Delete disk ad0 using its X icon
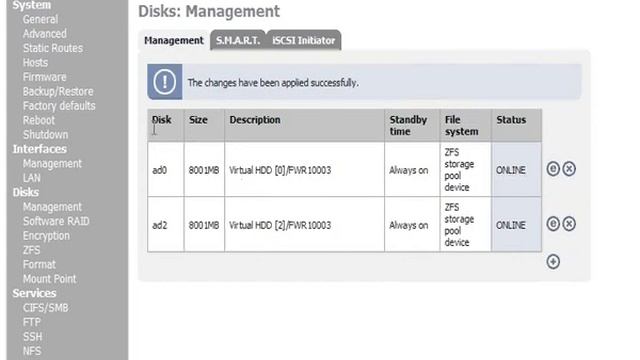The image size is (640, 360). click(569, 169)
